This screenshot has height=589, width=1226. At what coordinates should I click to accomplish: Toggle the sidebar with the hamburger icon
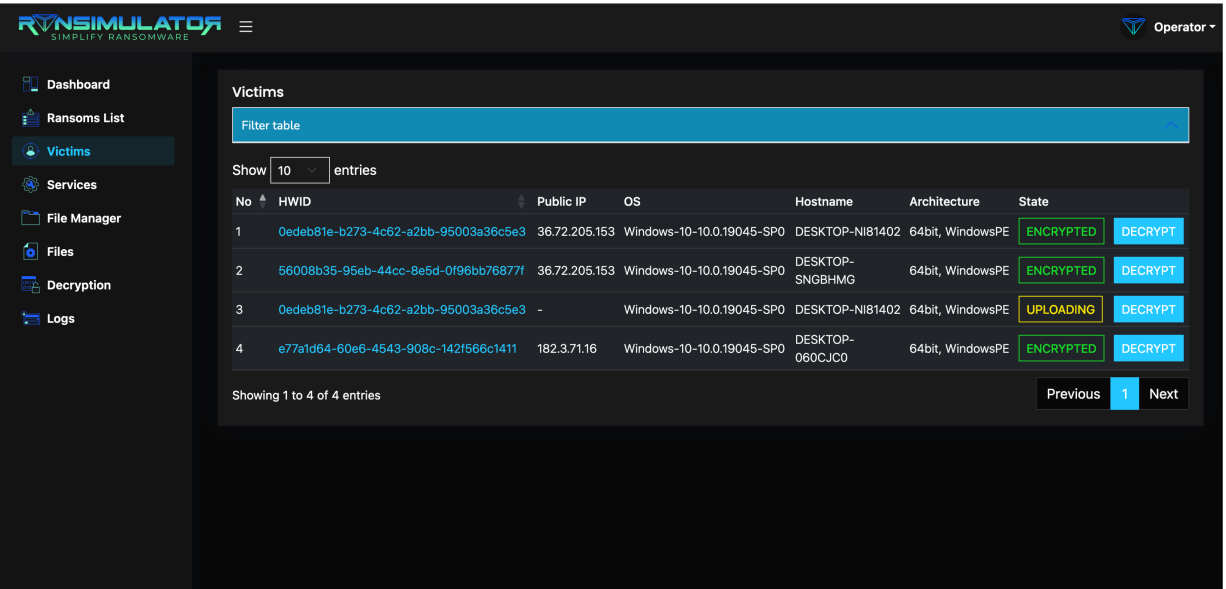245,27
